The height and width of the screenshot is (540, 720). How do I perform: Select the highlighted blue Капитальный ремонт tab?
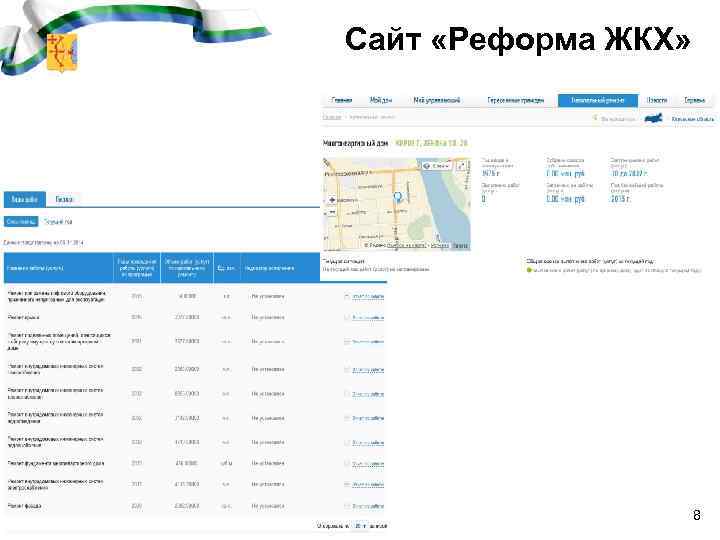click(598, 101)
